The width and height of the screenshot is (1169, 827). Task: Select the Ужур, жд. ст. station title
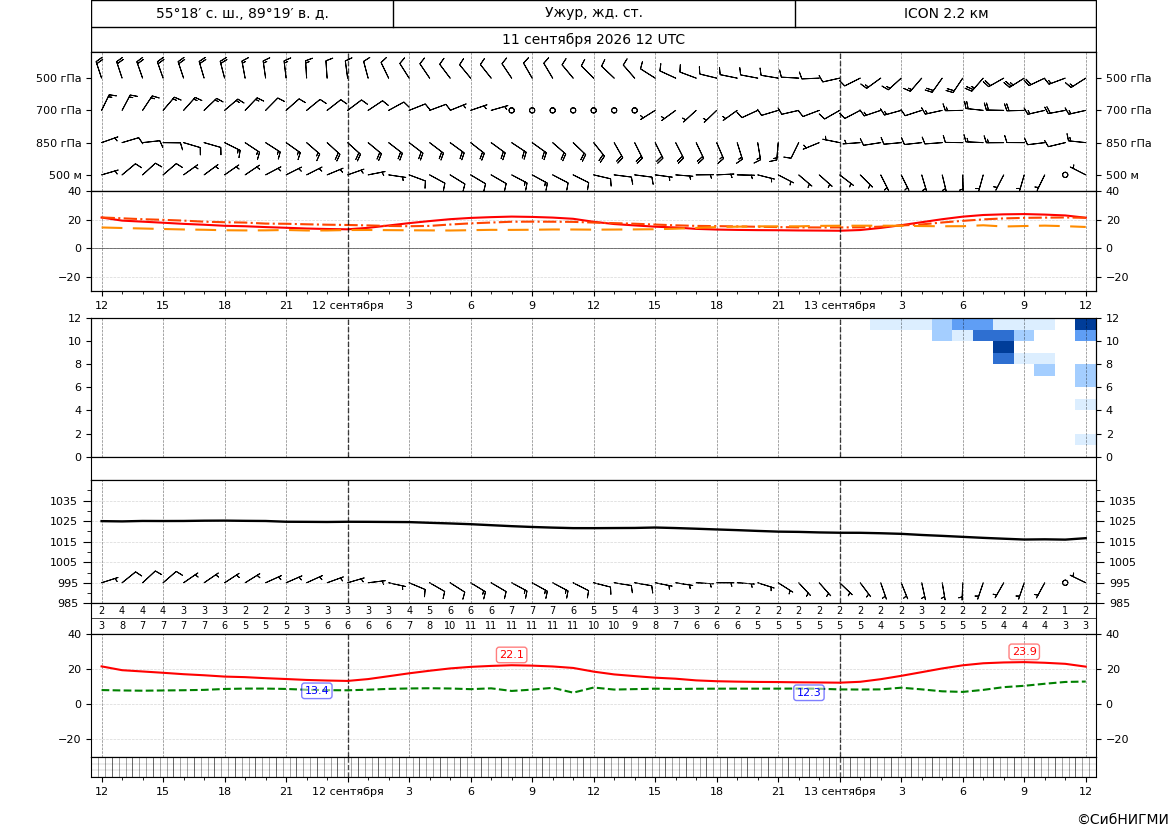[x=593, y=13]
